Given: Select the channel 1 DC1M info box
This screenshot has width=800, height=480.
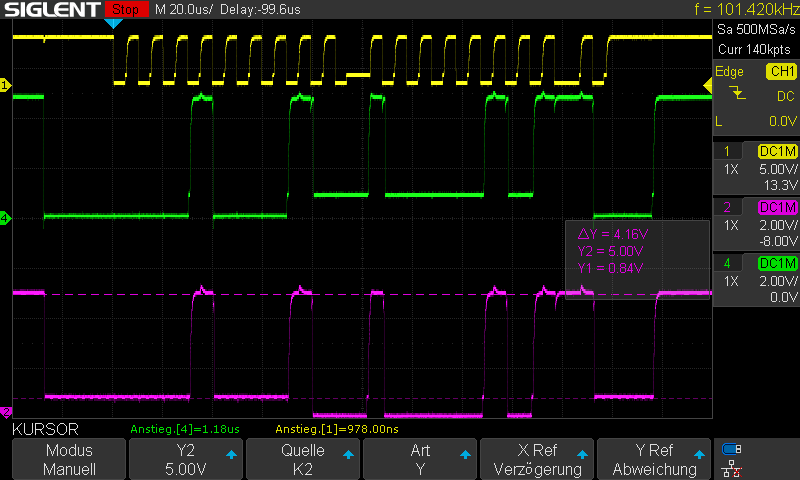Looking at the screenshot, I should click(x=756, y=168).
